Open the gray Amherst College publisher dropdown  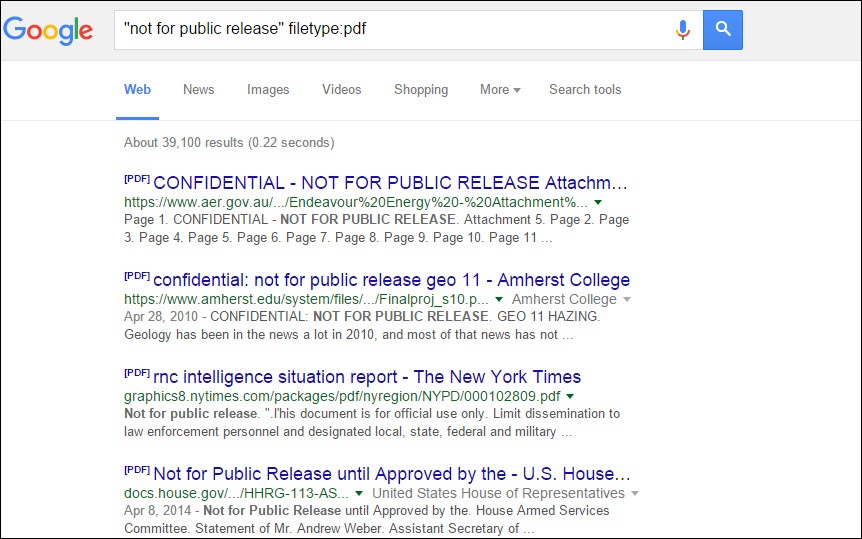click(x=627, y=299)
